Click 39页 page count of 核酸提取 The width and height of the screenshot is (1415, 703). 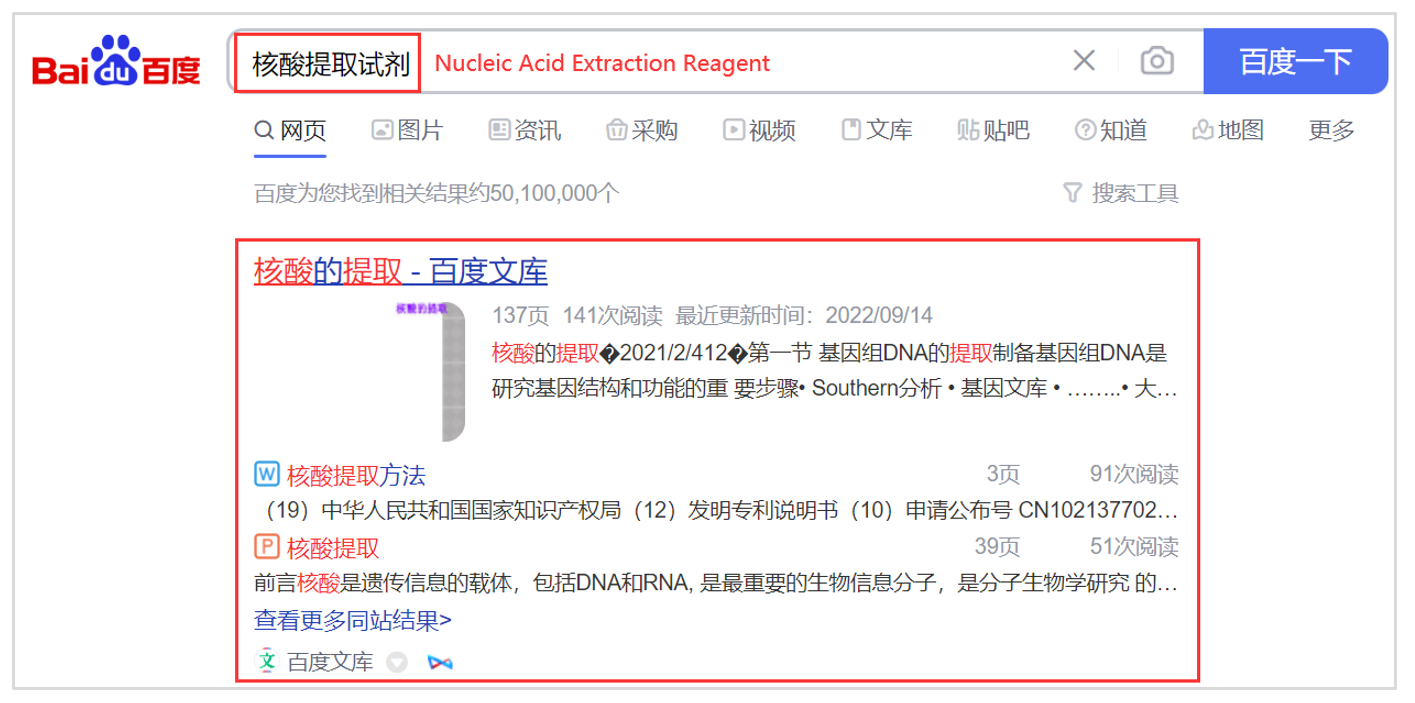[997, 548]
